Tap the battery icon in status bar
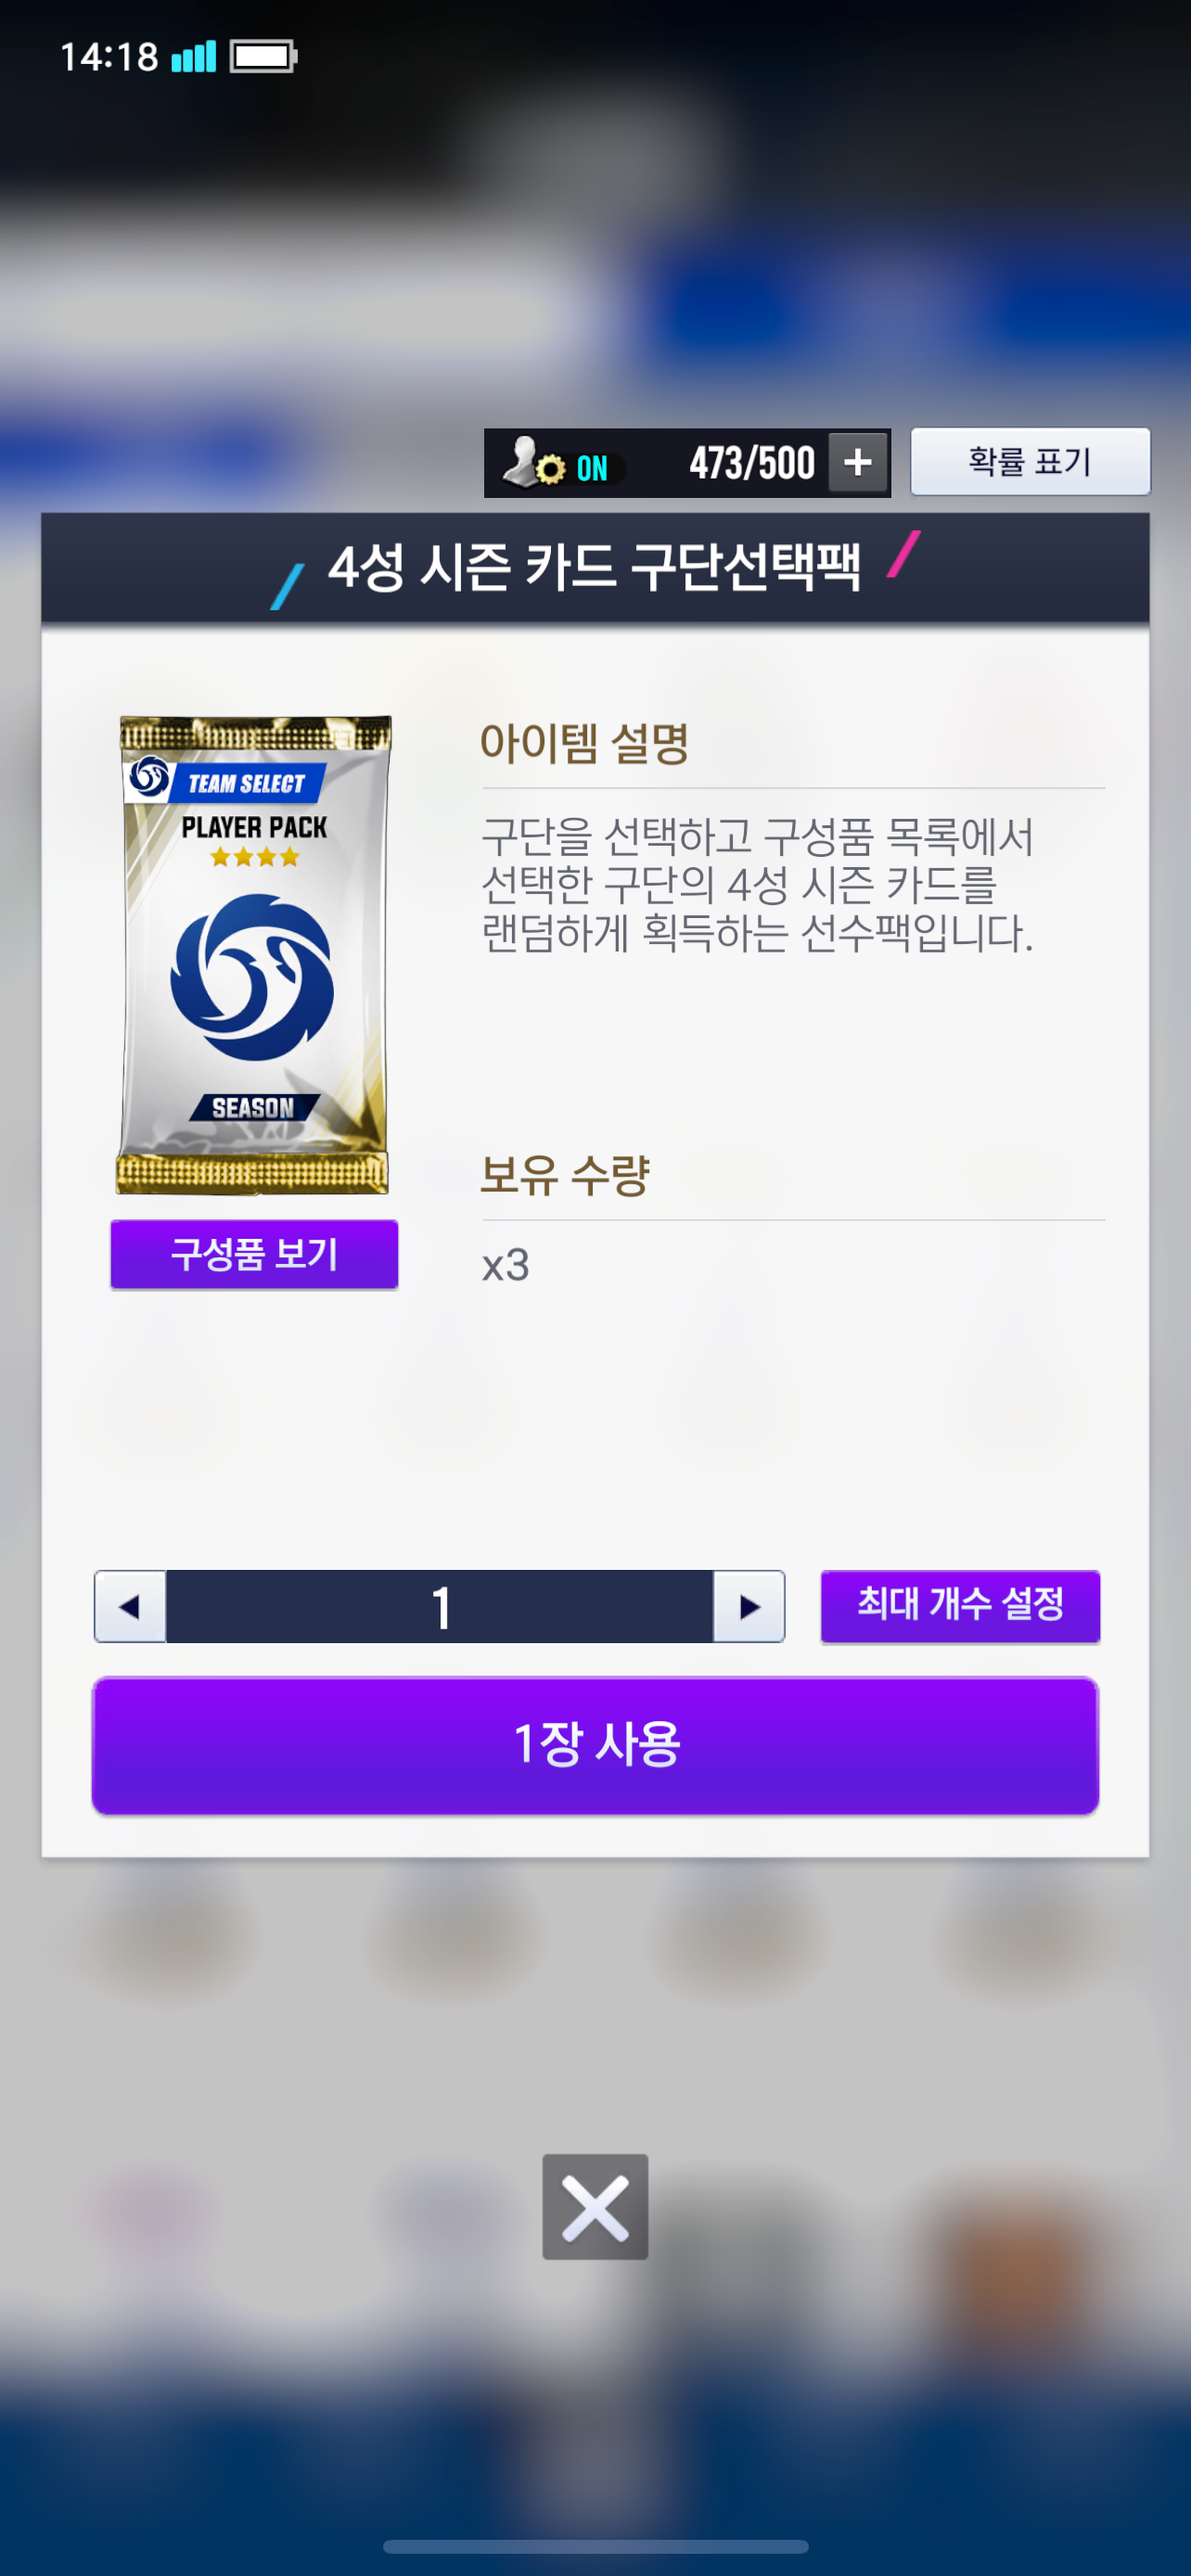The image size is (1191, 2576). pyautogui.click(x=264, y=56)
